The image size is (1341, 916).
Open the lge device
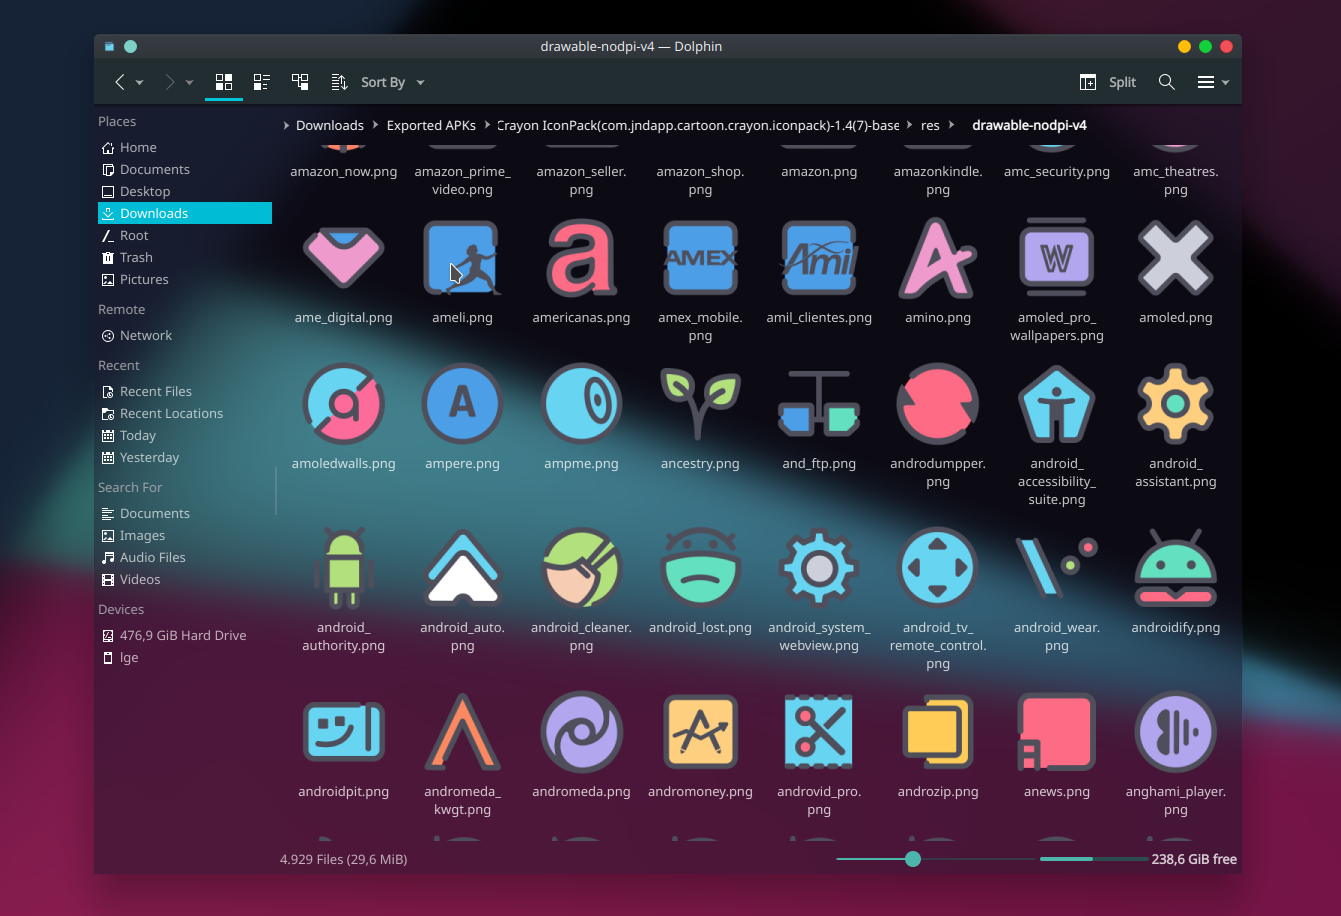(x=185, y=657)
